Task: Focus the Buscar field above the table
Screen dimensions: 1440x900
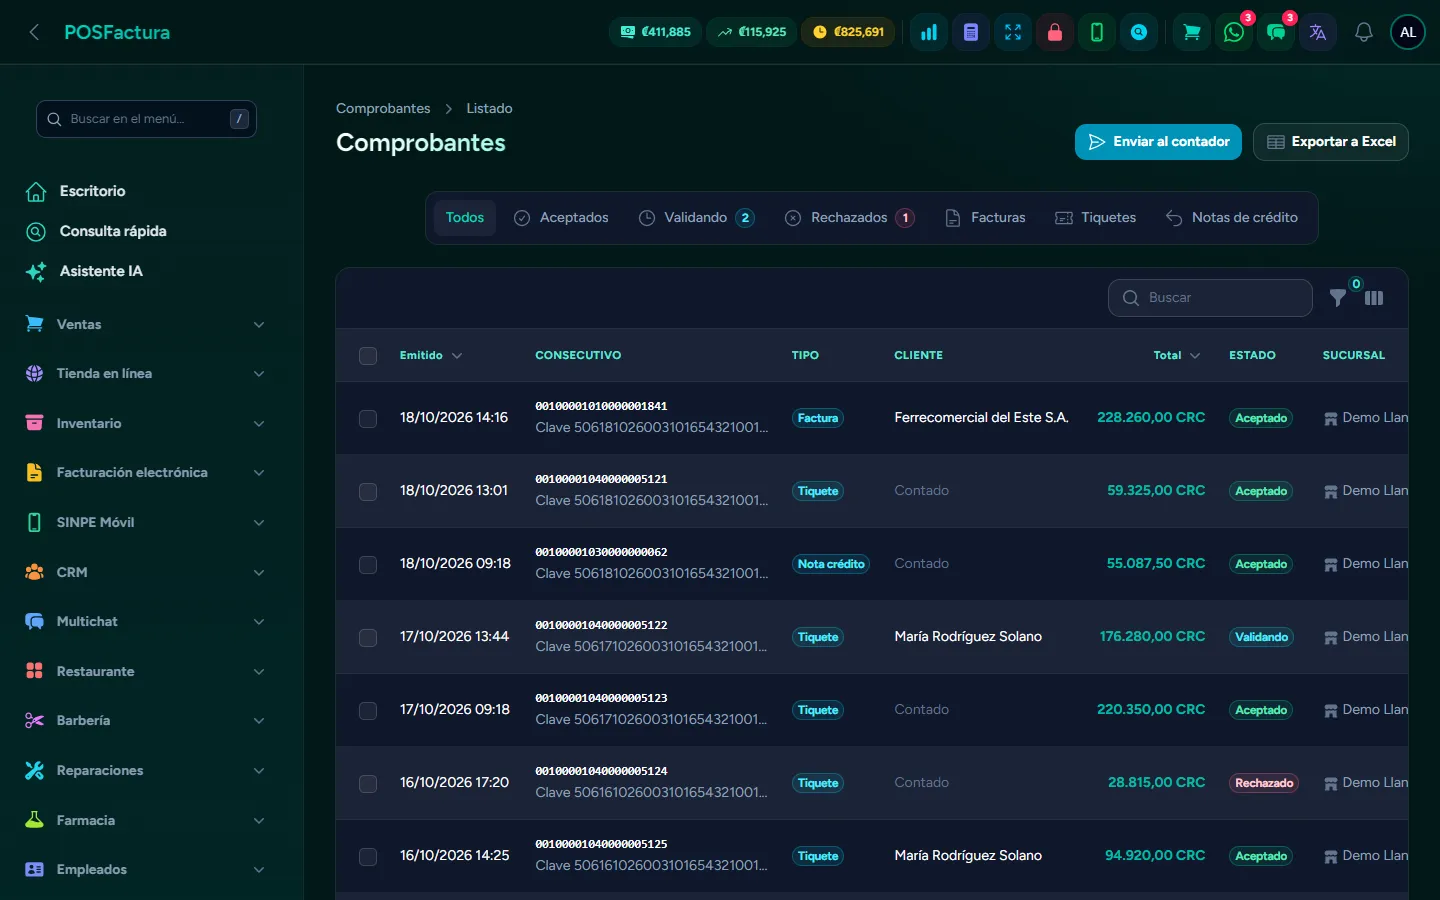Action: coord(1210,298)
